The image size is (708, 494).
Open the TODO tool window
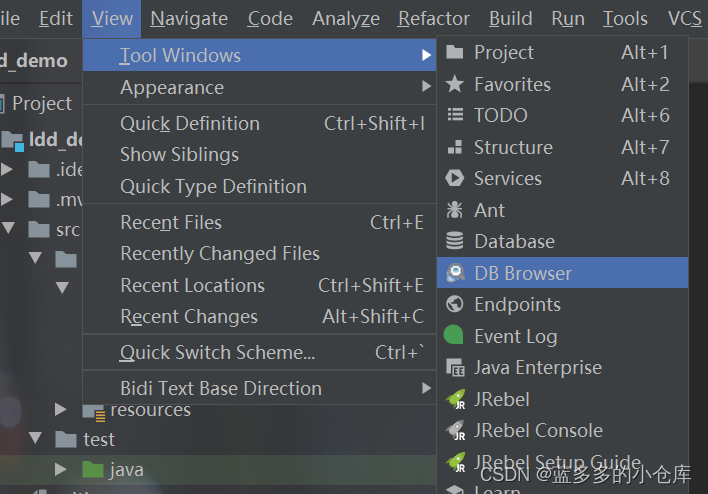click(562, 115)
